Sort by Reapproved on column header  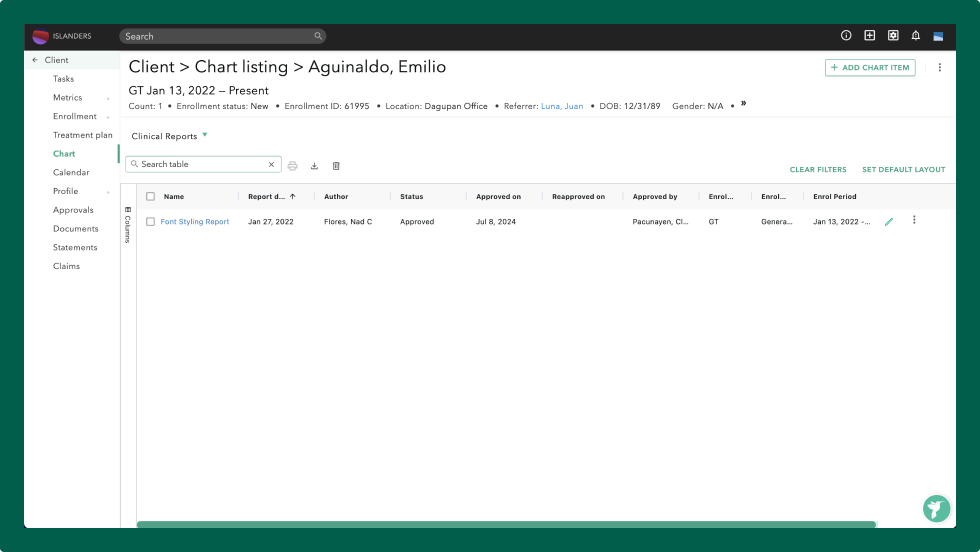(578, 196)
